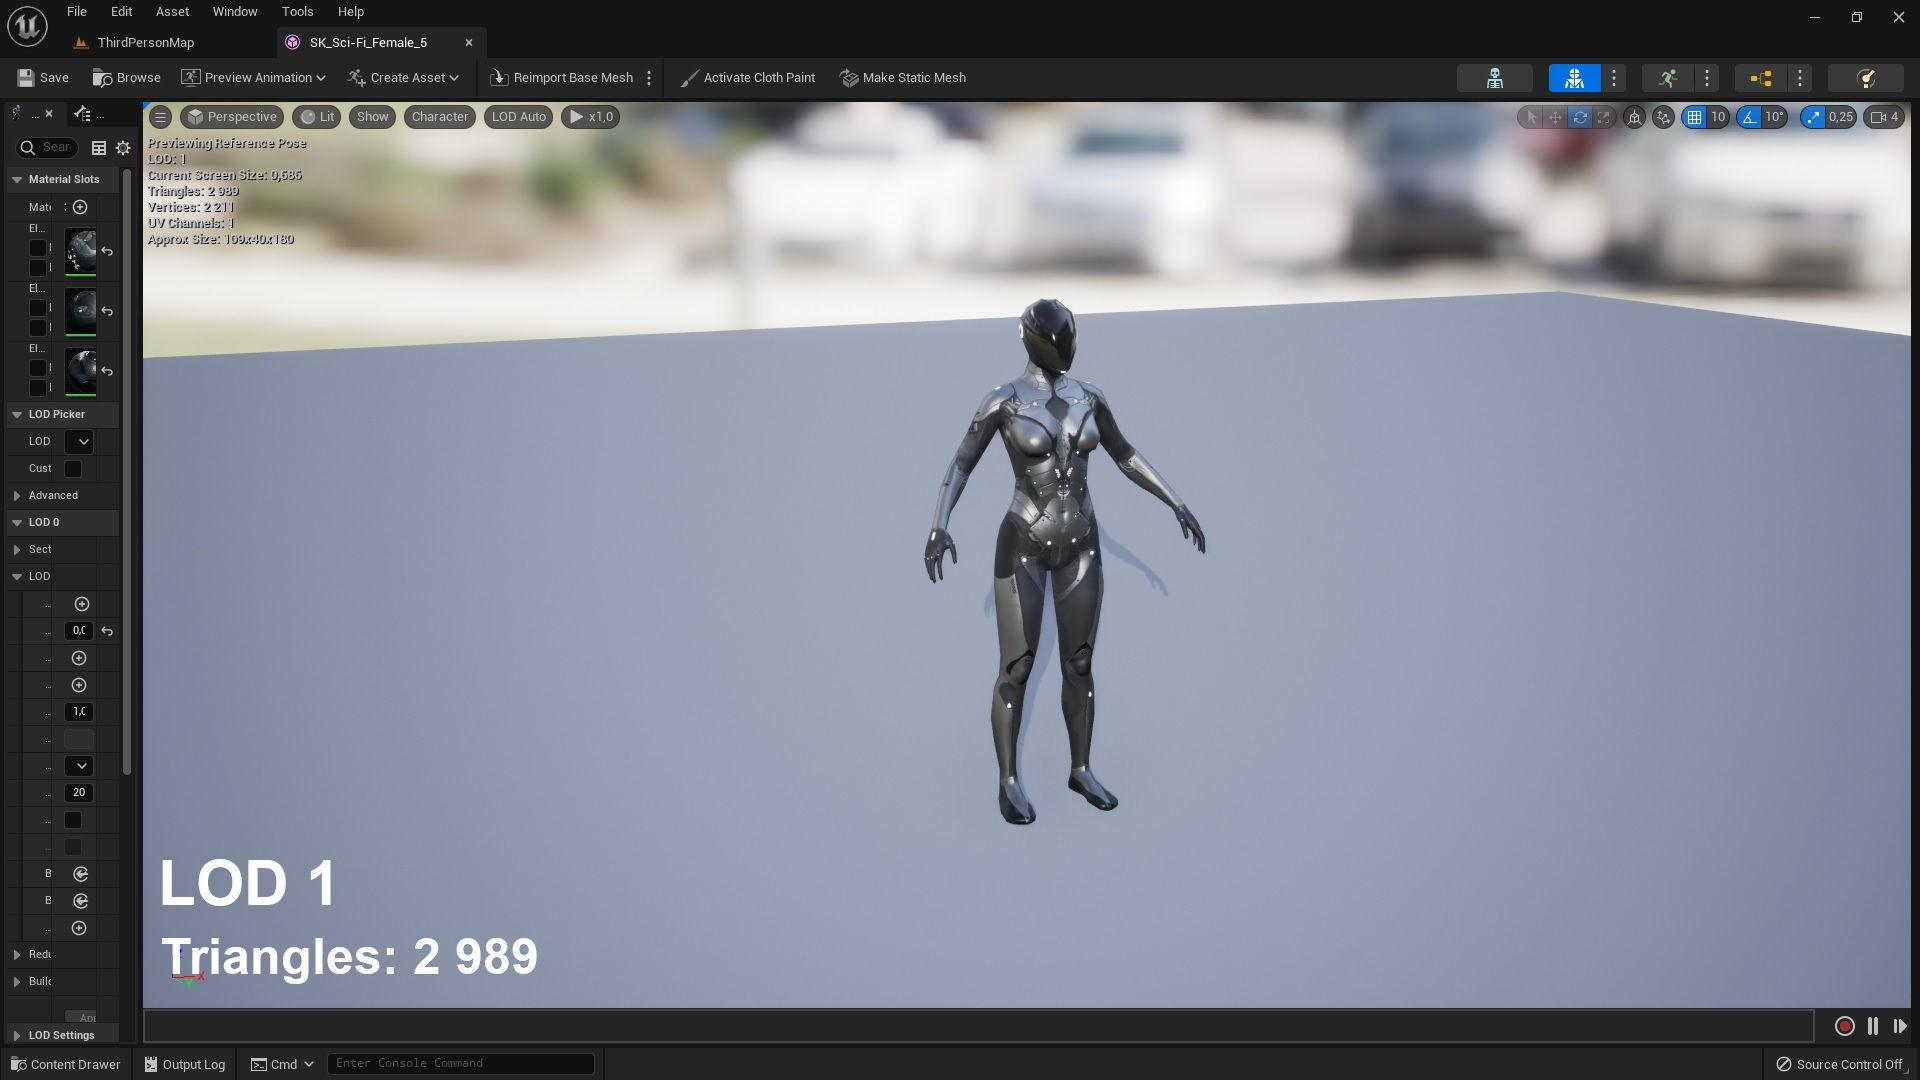Open the File menu
1920x1080 pixels.
(x=76, y=12)
